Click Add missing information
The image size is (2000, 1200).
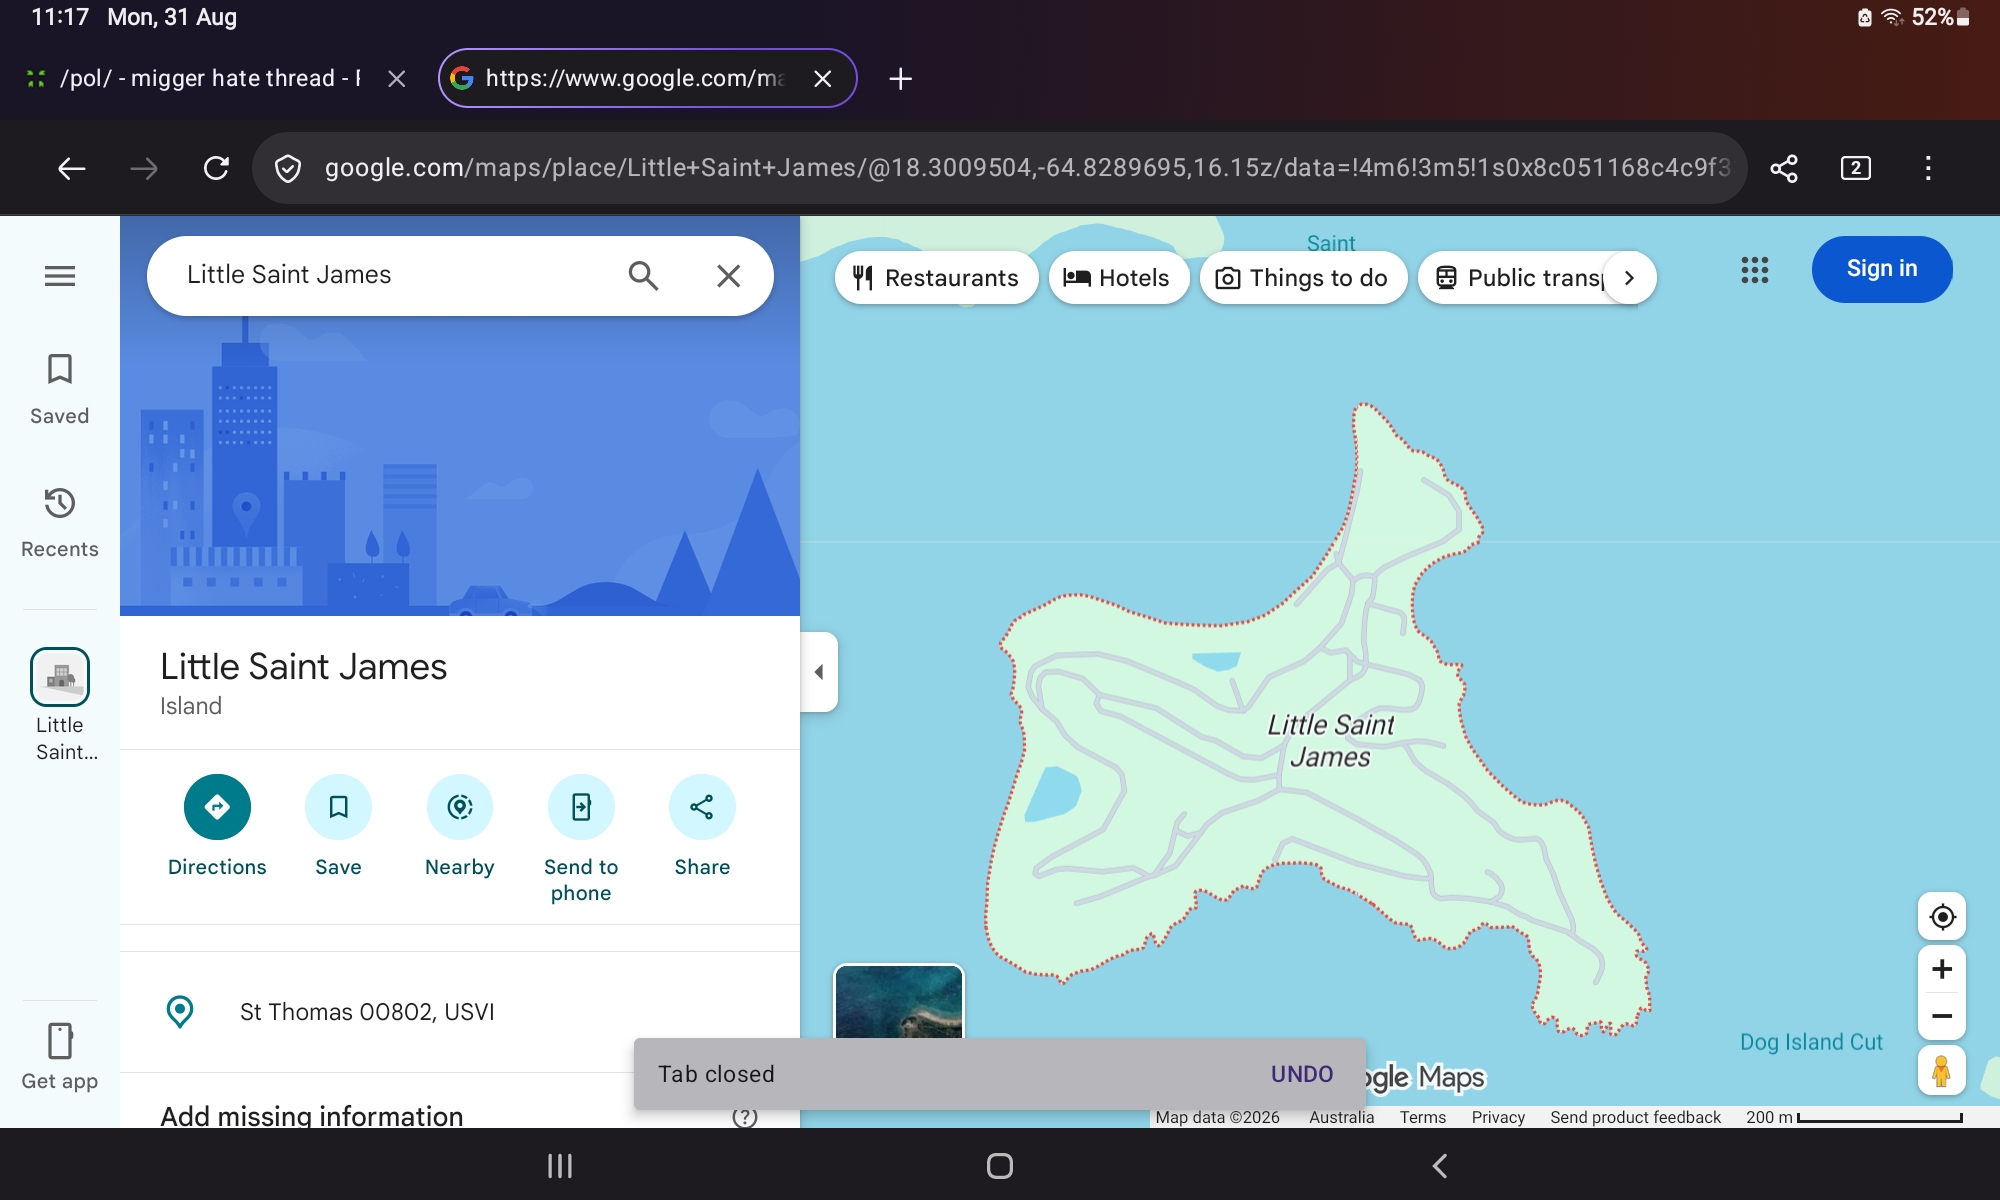pyautogui.click(x=312, y=1116)
